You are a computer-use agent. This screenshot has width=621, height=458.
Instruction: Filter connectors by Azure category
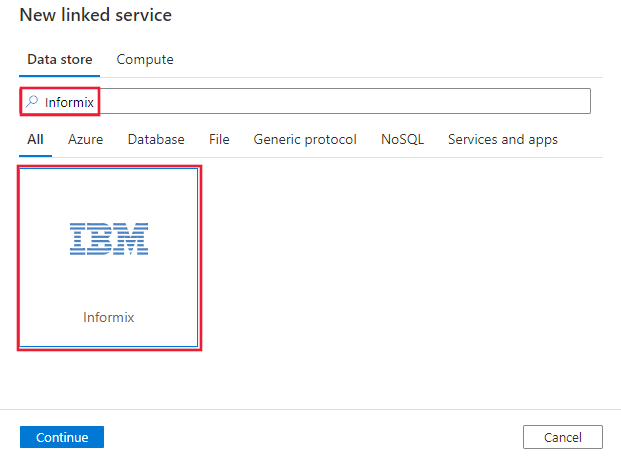85,139
